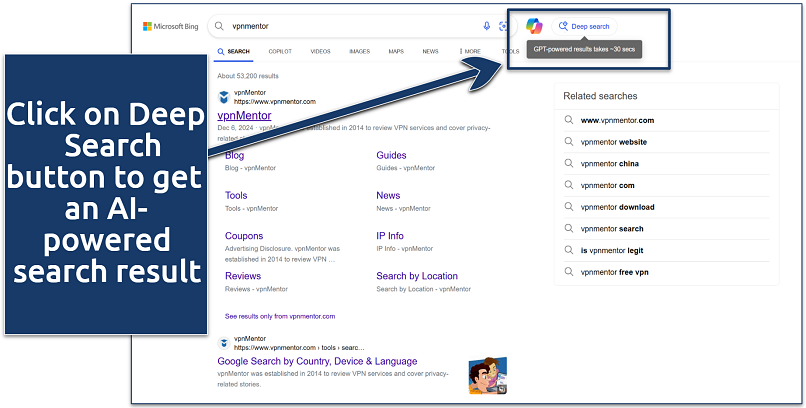Open the vpnMentor main result link
Viewport: 806px width, 408px height.
click(244, 115)
